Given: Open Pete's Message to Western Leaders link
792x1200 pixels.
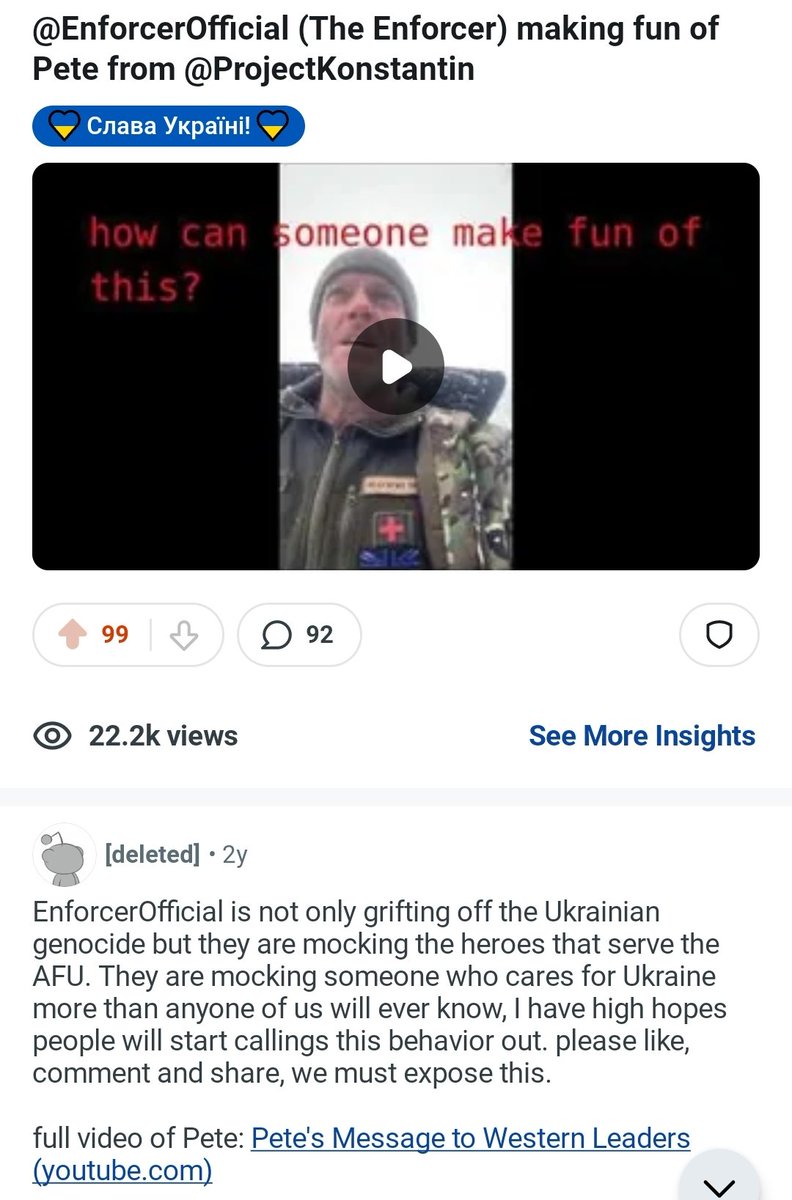Looking at the screenshot, I should 361,1153.
